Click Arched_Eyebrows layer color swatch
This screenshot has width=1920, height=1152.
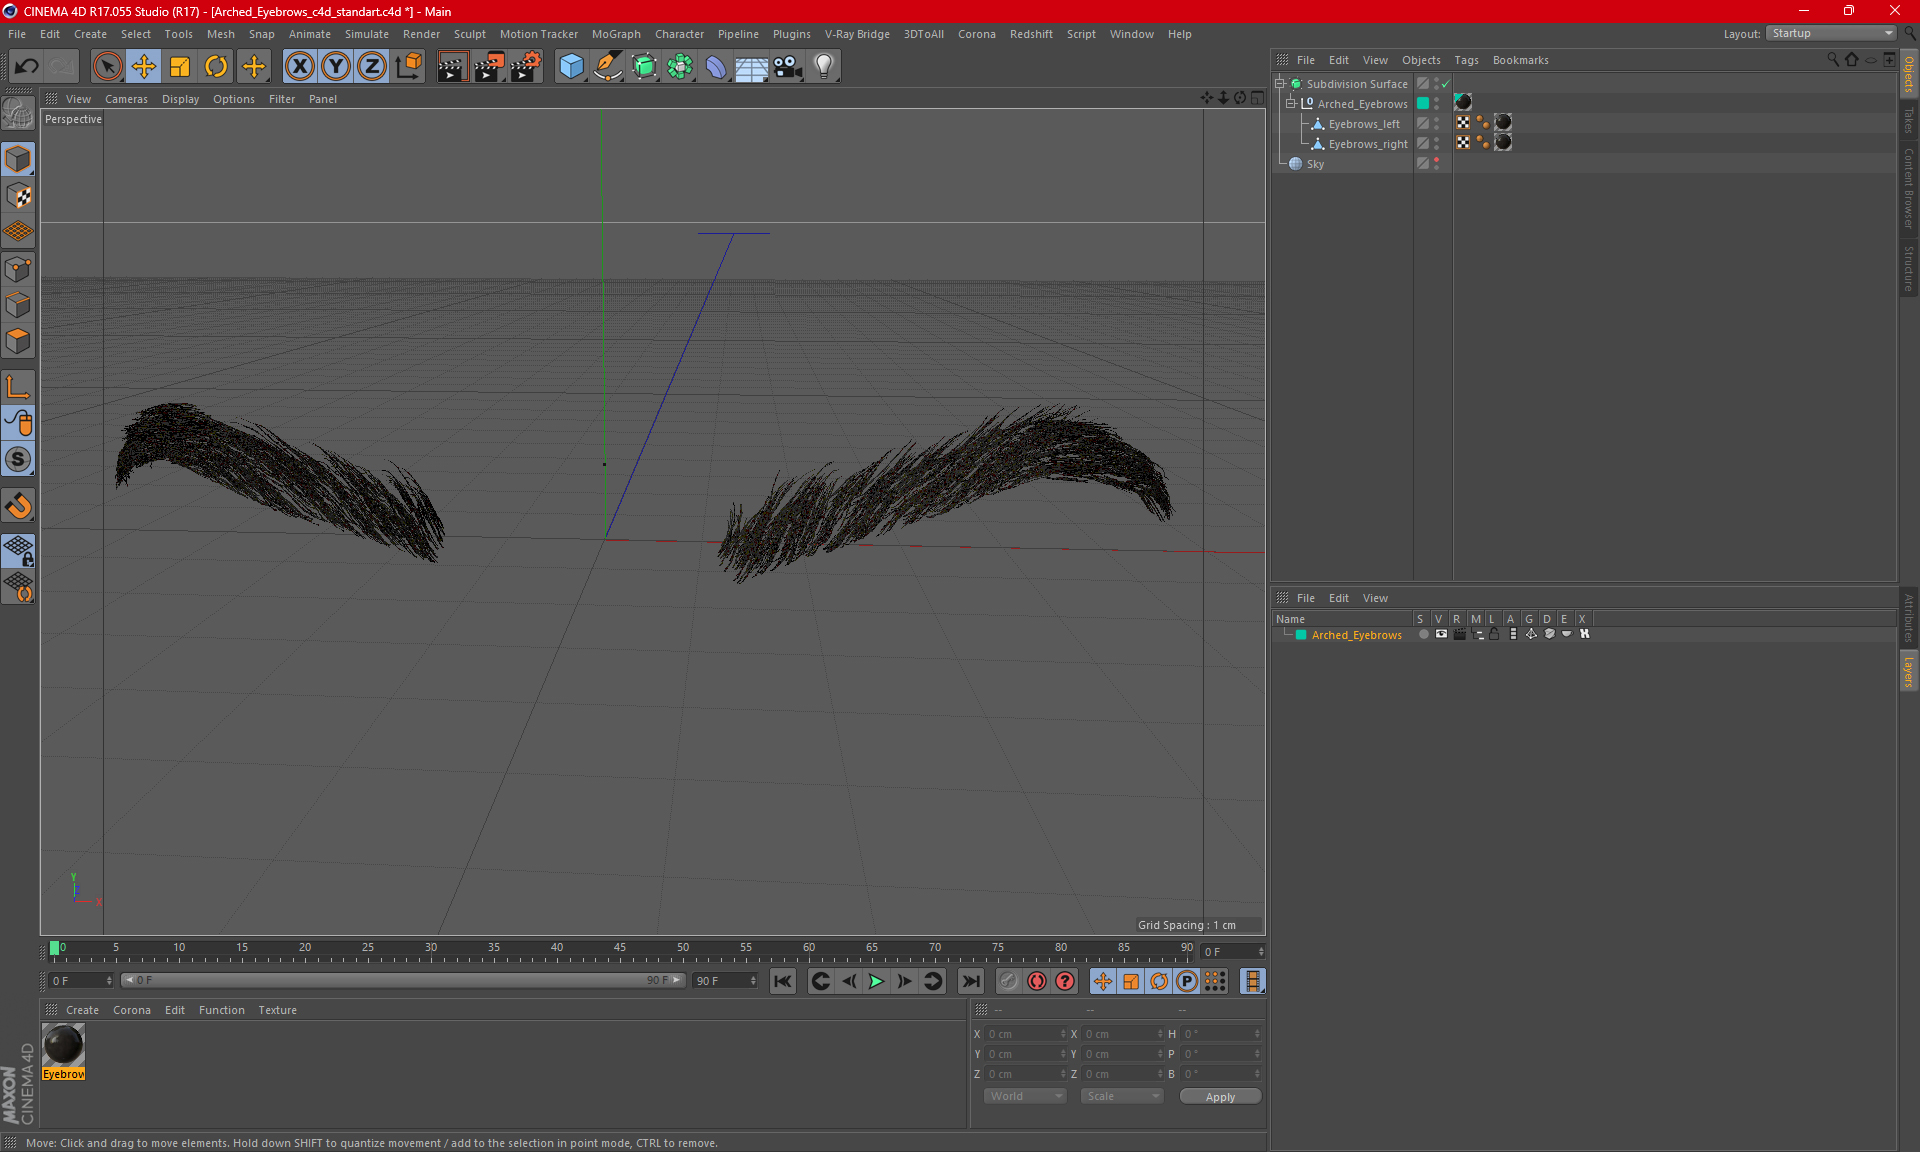(x=1301, y=635)
